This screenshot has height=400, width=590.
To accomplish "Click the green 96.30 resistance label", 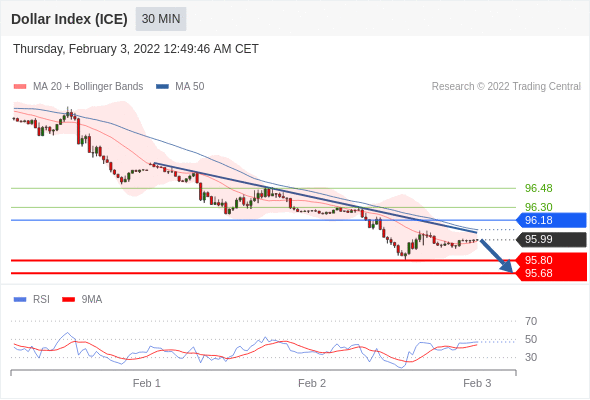I will click(538, 207).
